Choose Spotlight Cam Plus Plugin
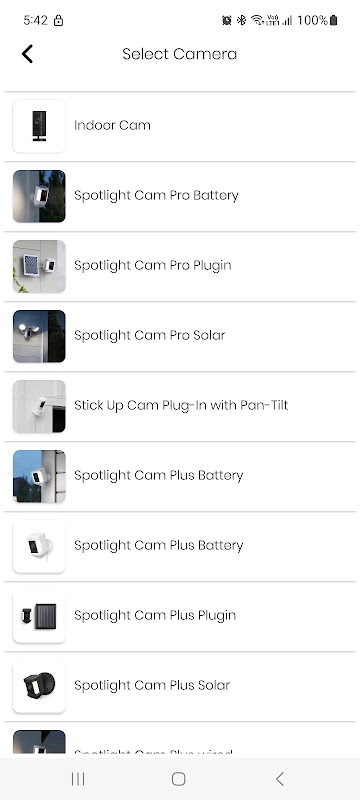The image size is (360, 800). [155, 615]
